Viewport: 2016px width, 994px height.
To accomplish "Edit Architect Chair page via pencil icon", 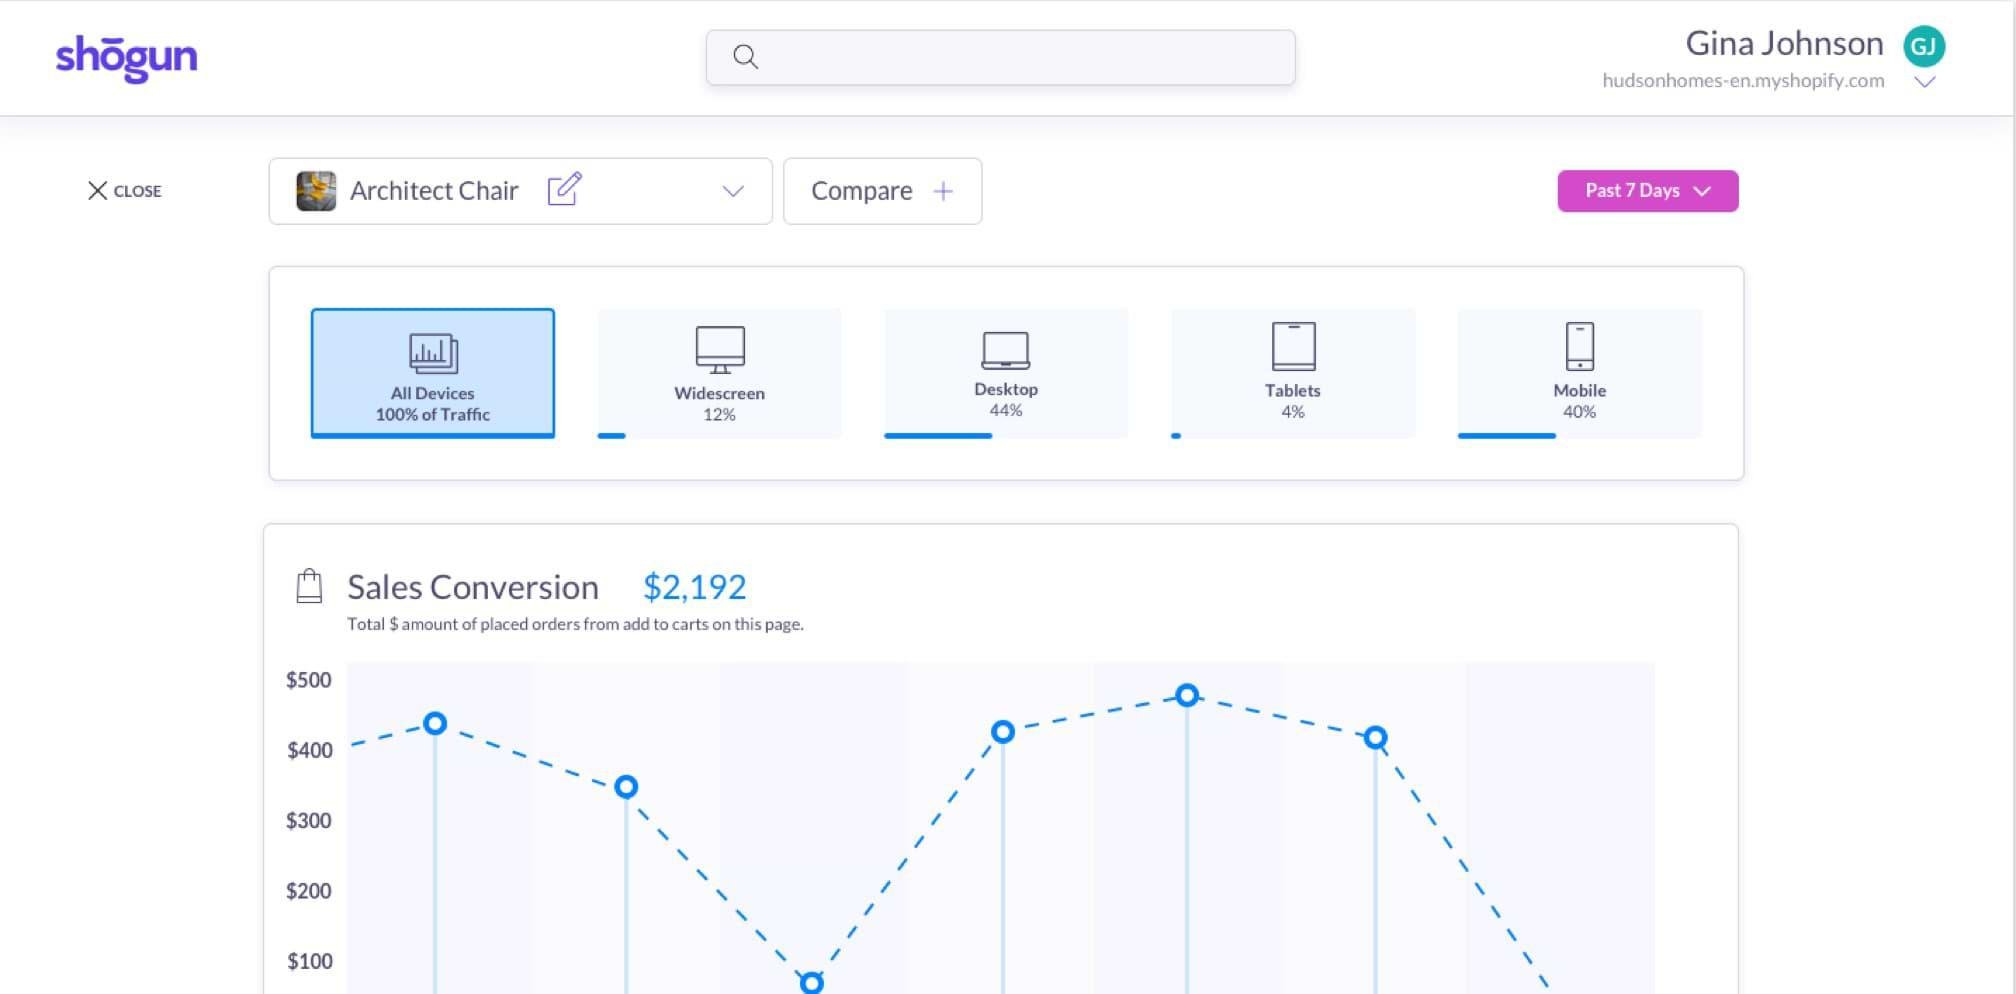I will point(564,189).
